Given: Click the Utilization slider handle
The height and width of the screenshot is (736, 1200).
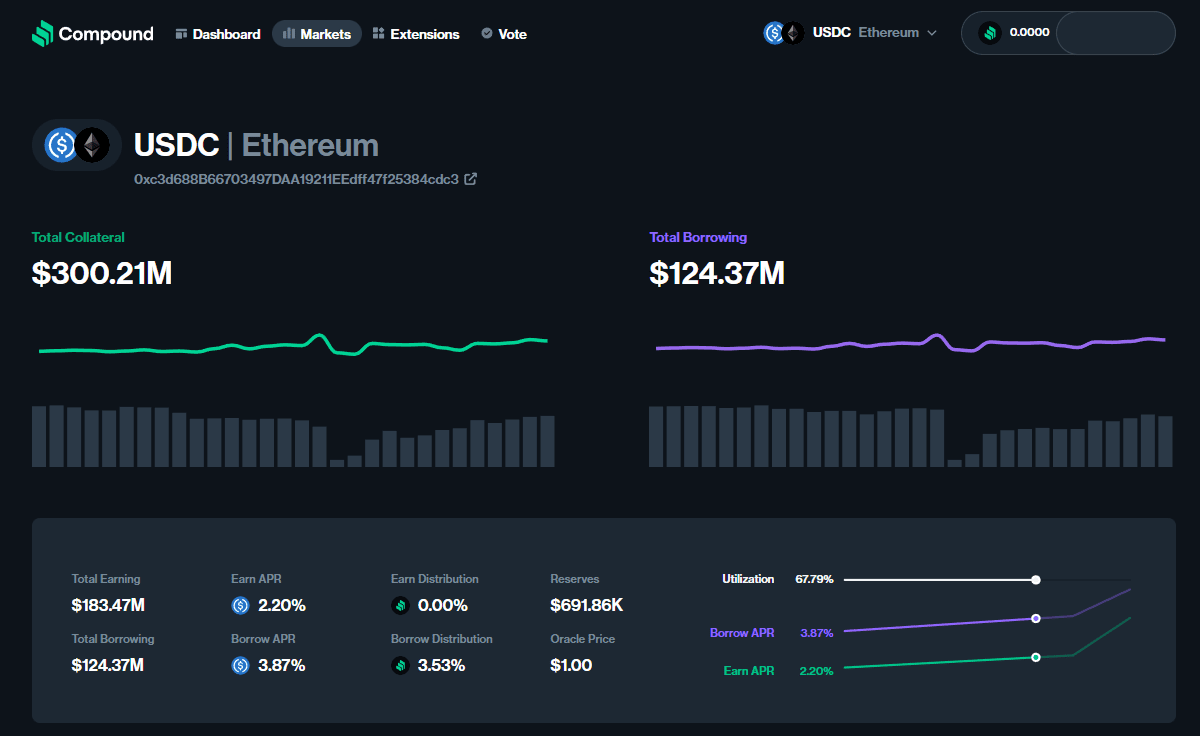Looking at the screenshot, I should click(1035, 579).
